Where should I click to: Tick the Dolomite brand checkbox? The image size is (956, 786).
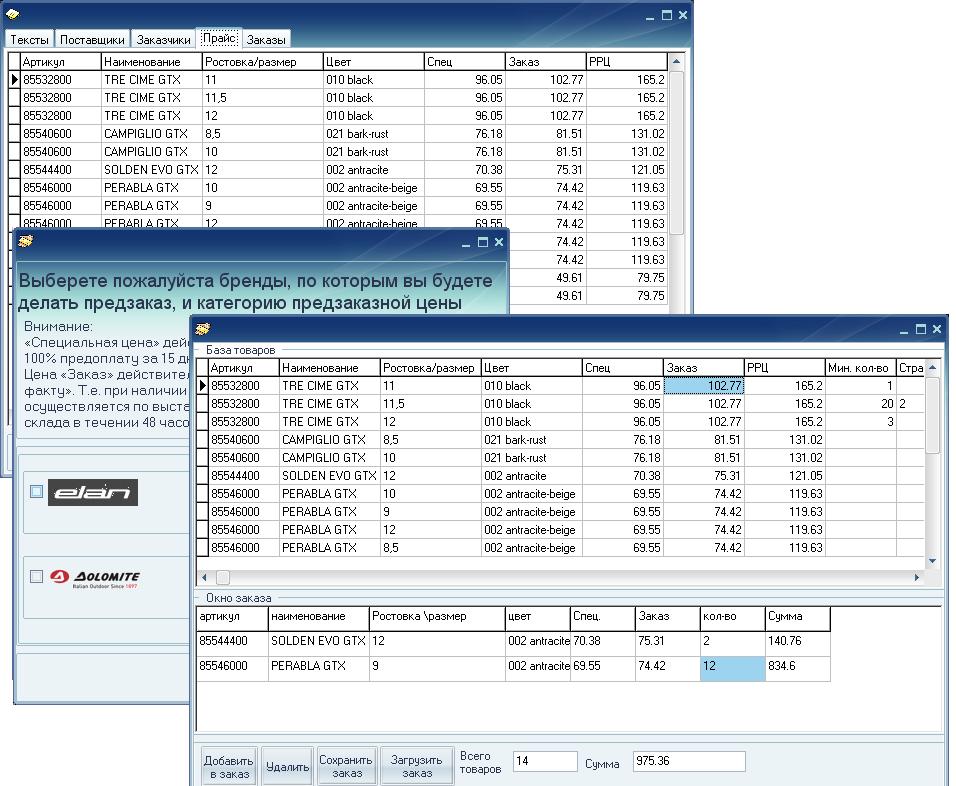37,576
